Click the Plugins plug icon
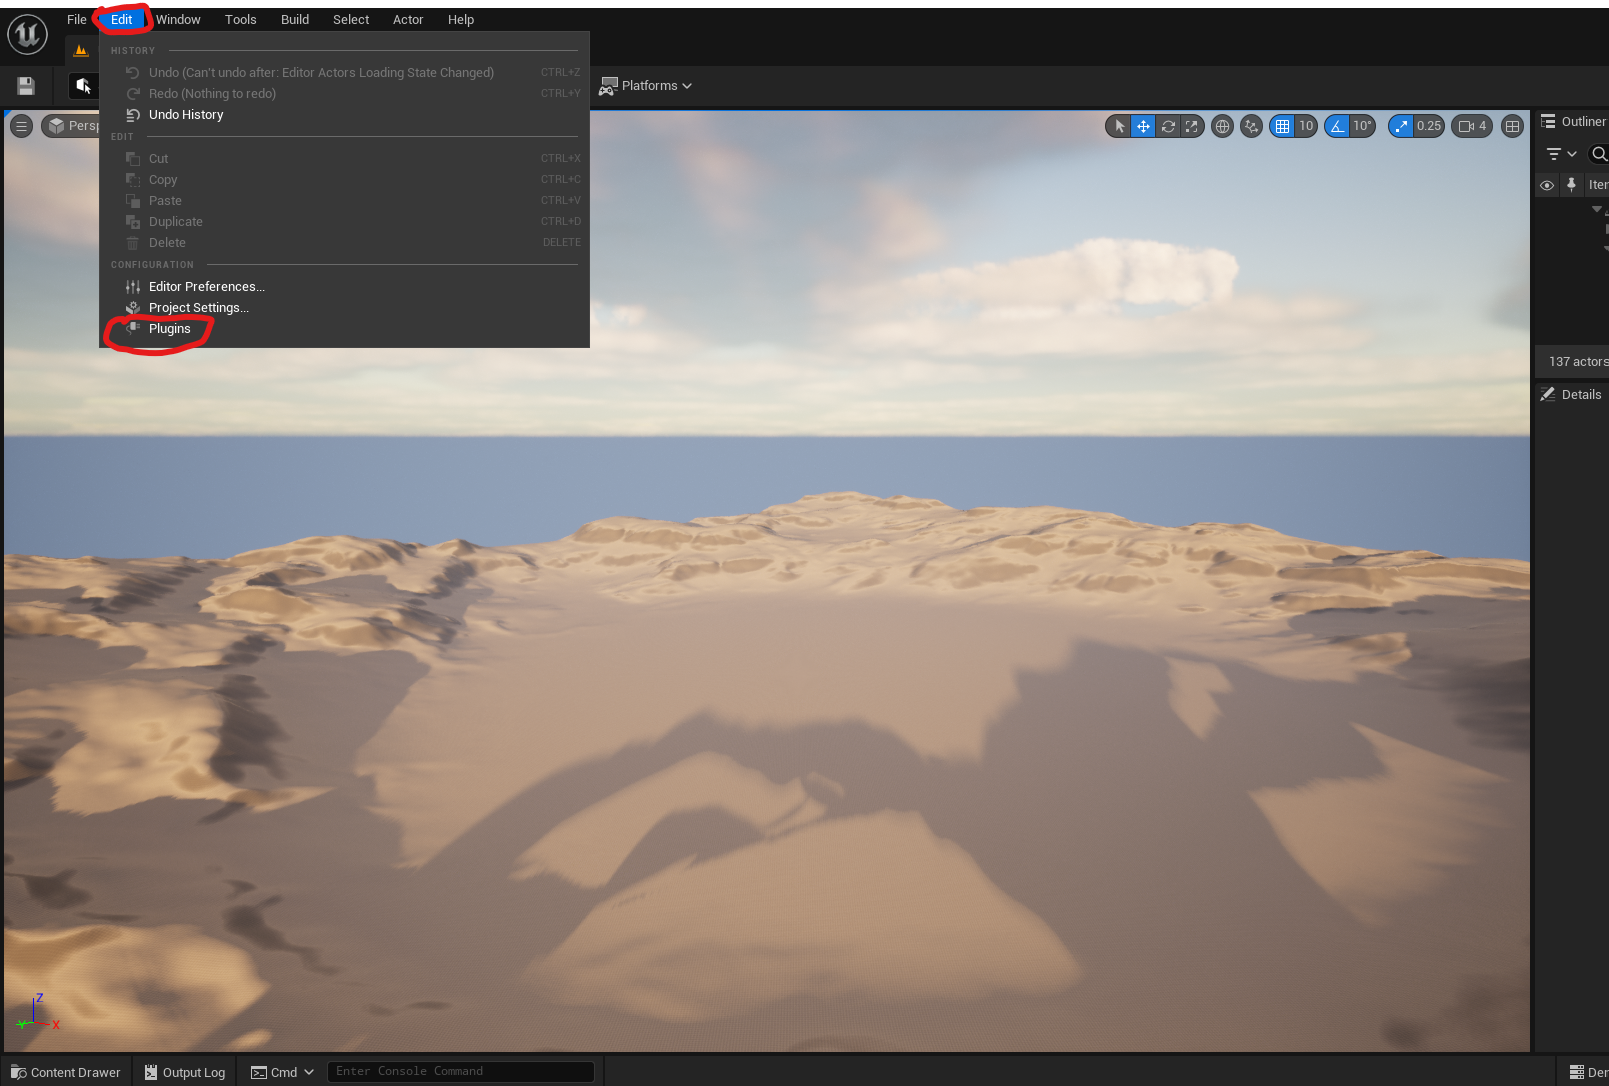Viewport: 1609px width, 1086px height. (x=133, y=329)
